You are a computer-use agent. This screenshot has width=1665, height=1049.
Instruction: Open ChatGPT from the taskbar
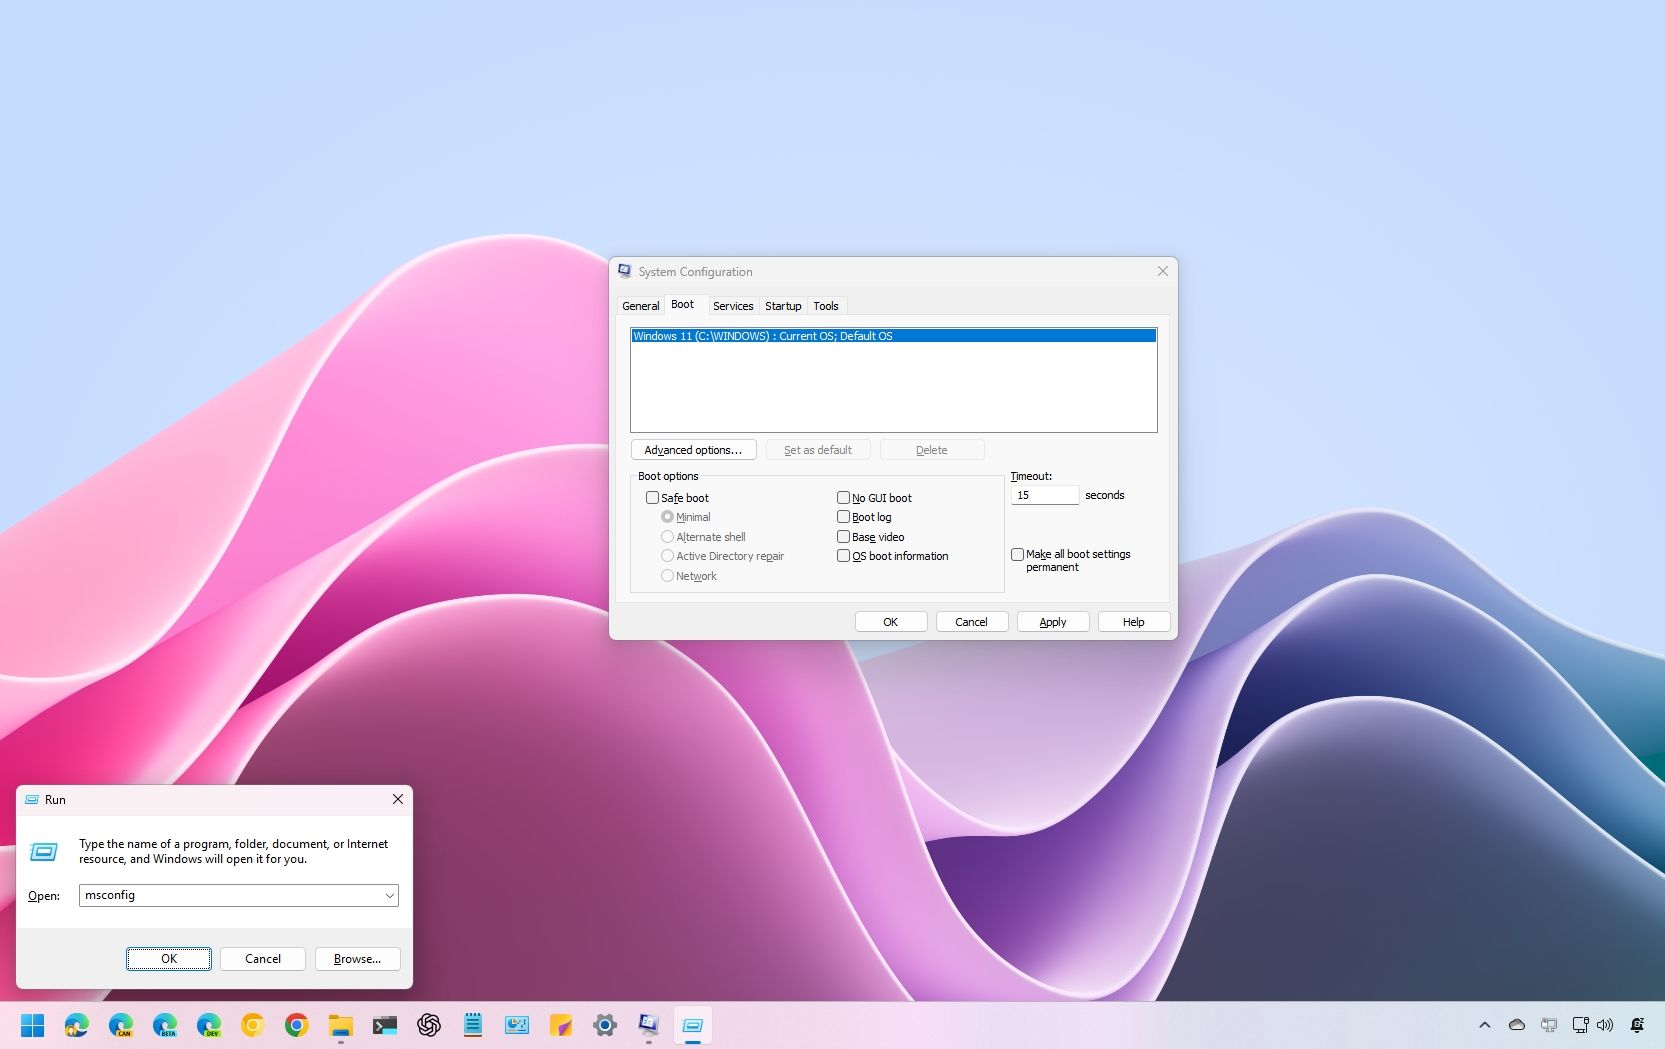(x=429, y=1025)
